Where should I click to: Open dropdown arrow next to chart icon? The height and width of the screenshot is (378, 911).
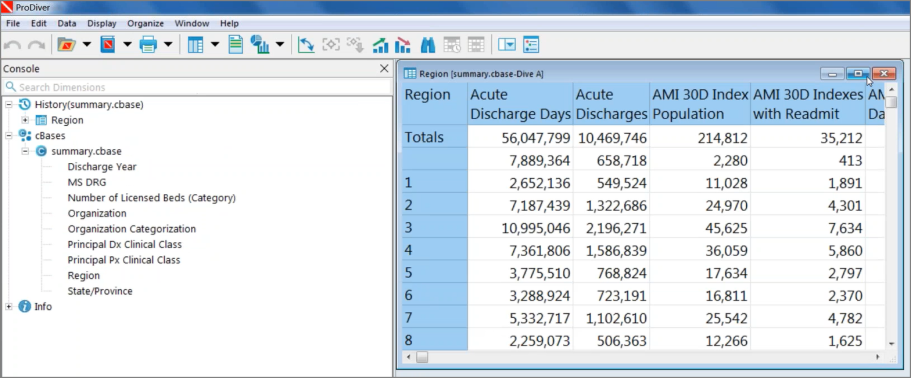pyautogui.click(x=279, y=45)
